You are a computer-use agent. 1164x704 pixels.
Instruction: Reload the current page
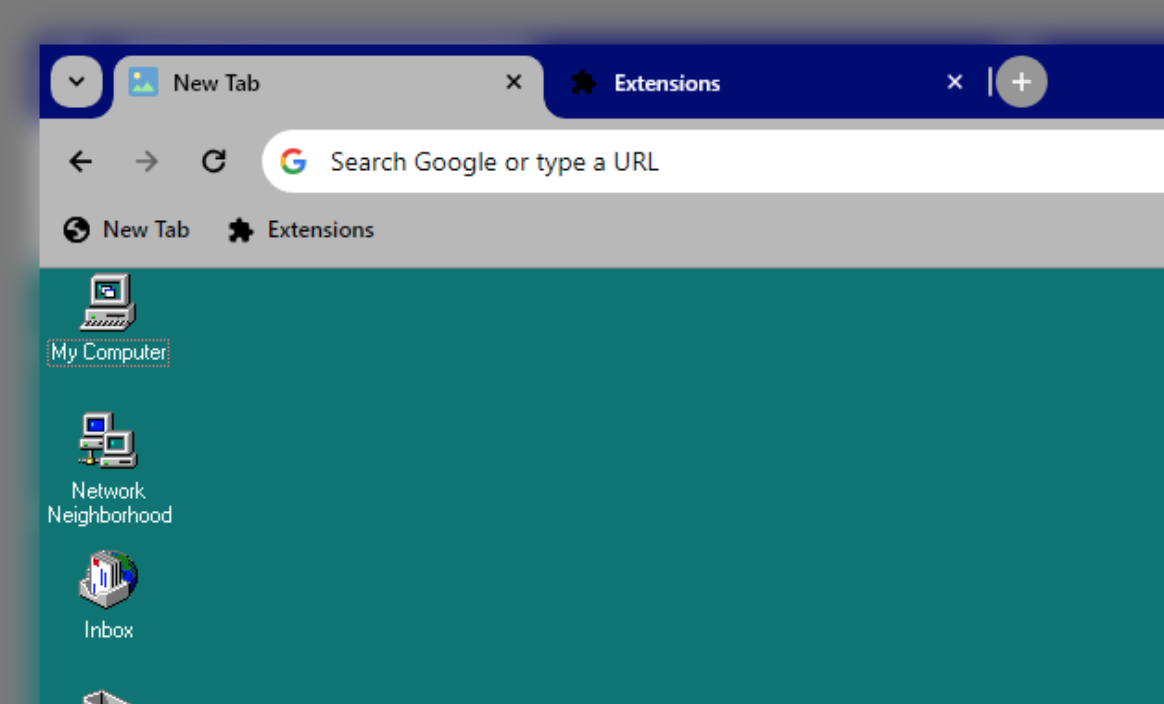[x=214, y=161]
